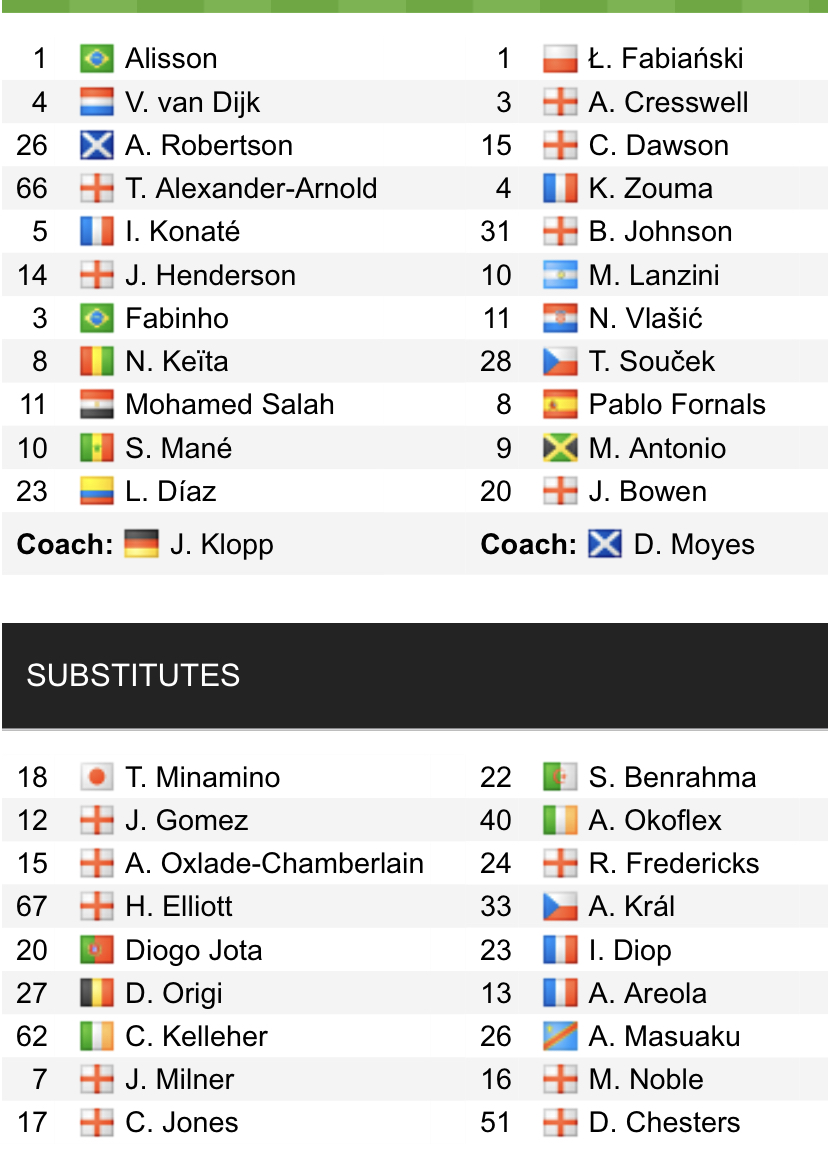Click the Netherlands flag beside V. van Dijk
The width and height of the screenshot is (828, 1160).
click(97, 102)
